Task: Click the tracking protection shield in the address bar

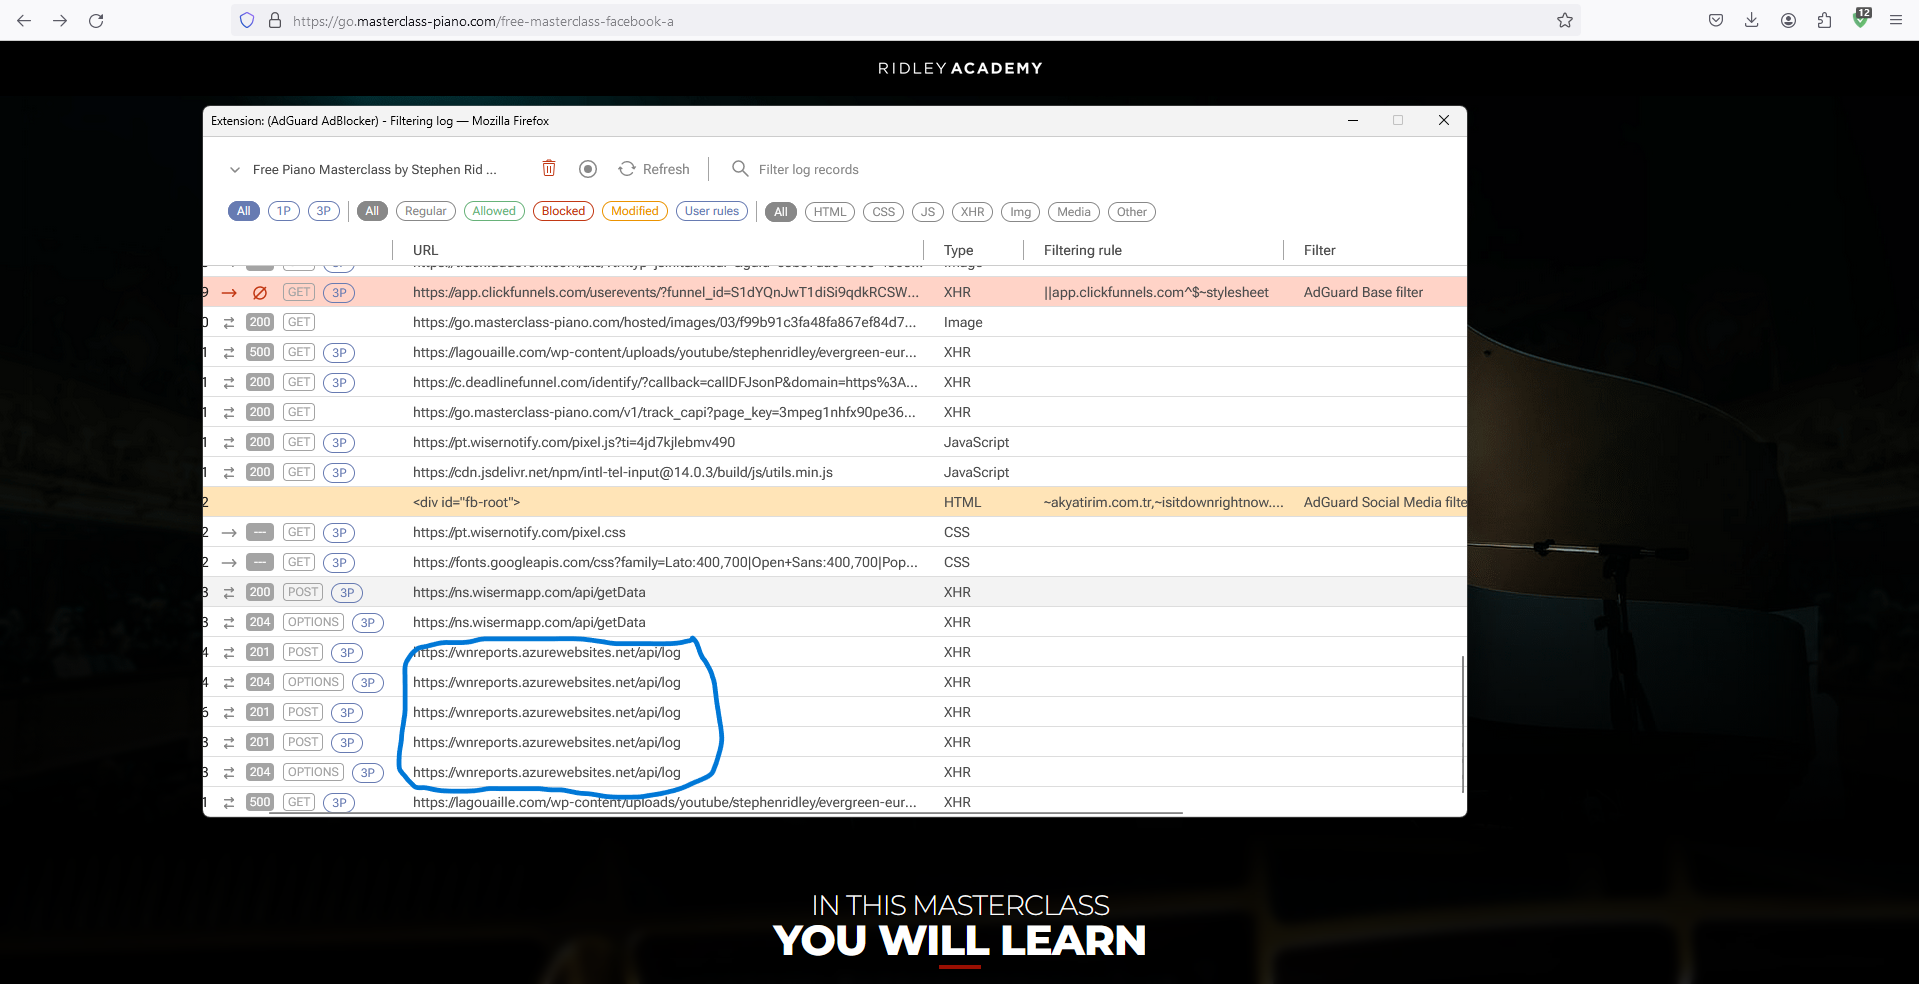Action: [246, 20]
